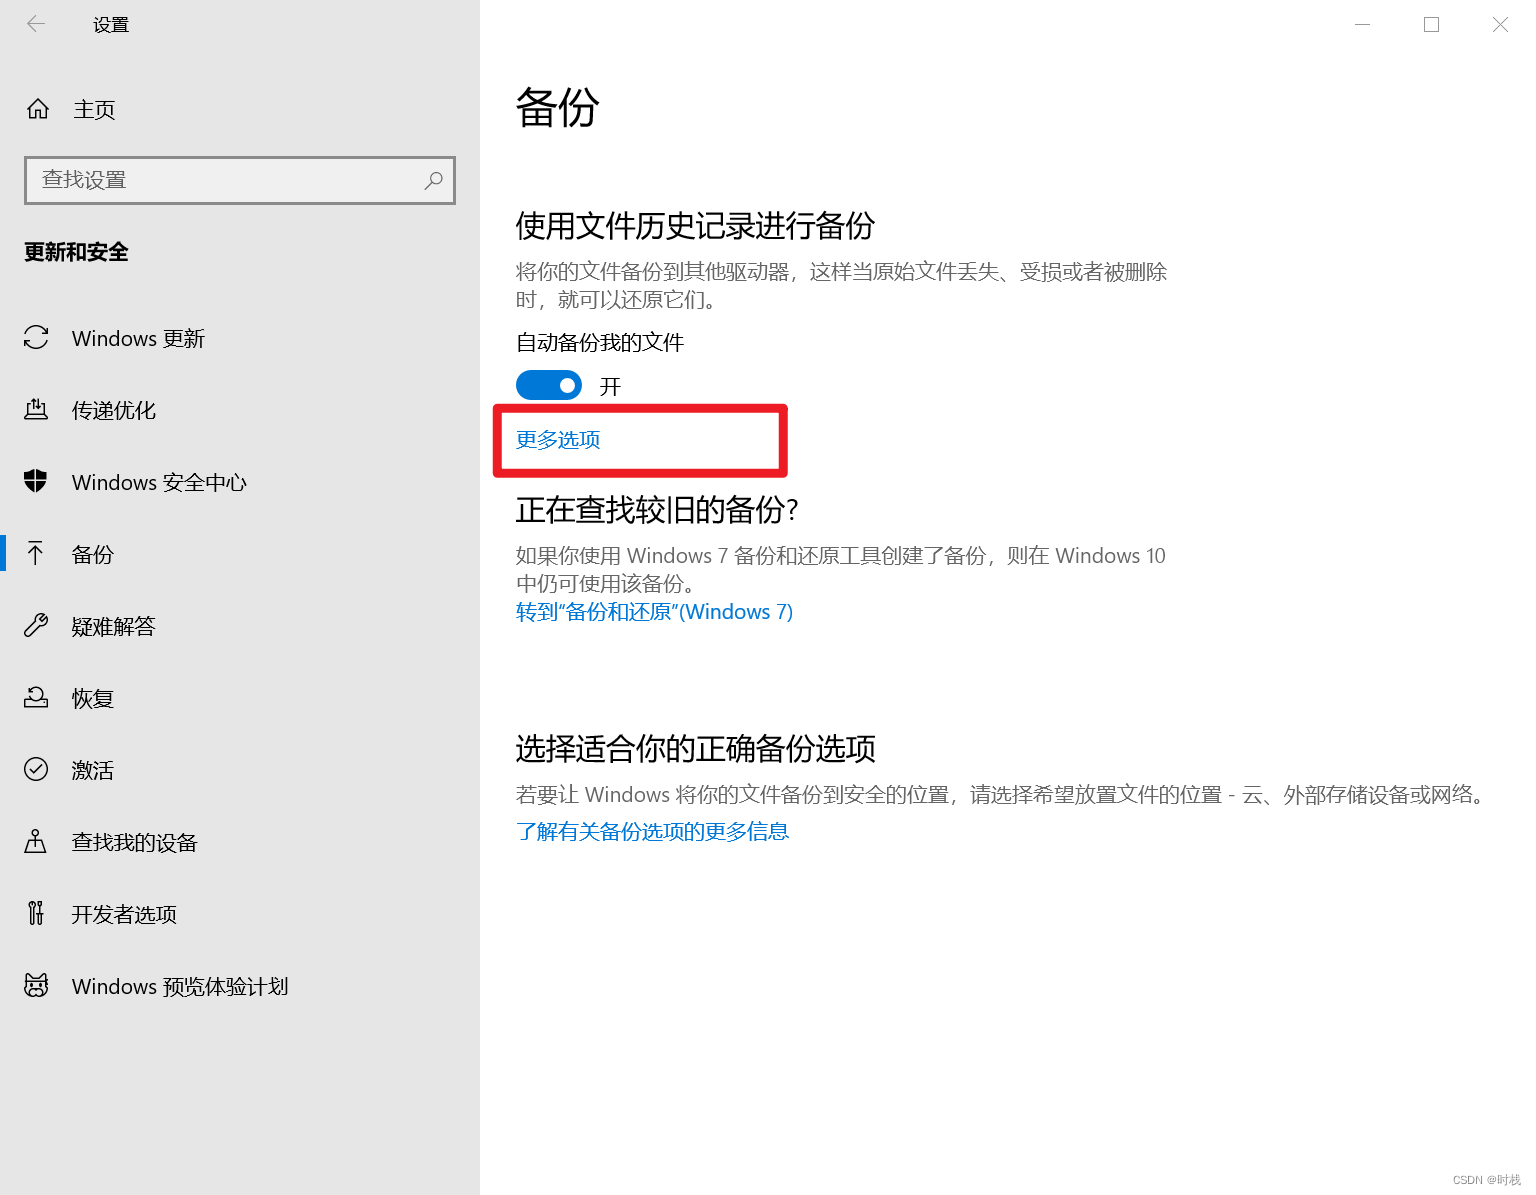Click the 查找我的设备 icon
This screenshot has height=1195, width=1536.
(x=36, y=841)
